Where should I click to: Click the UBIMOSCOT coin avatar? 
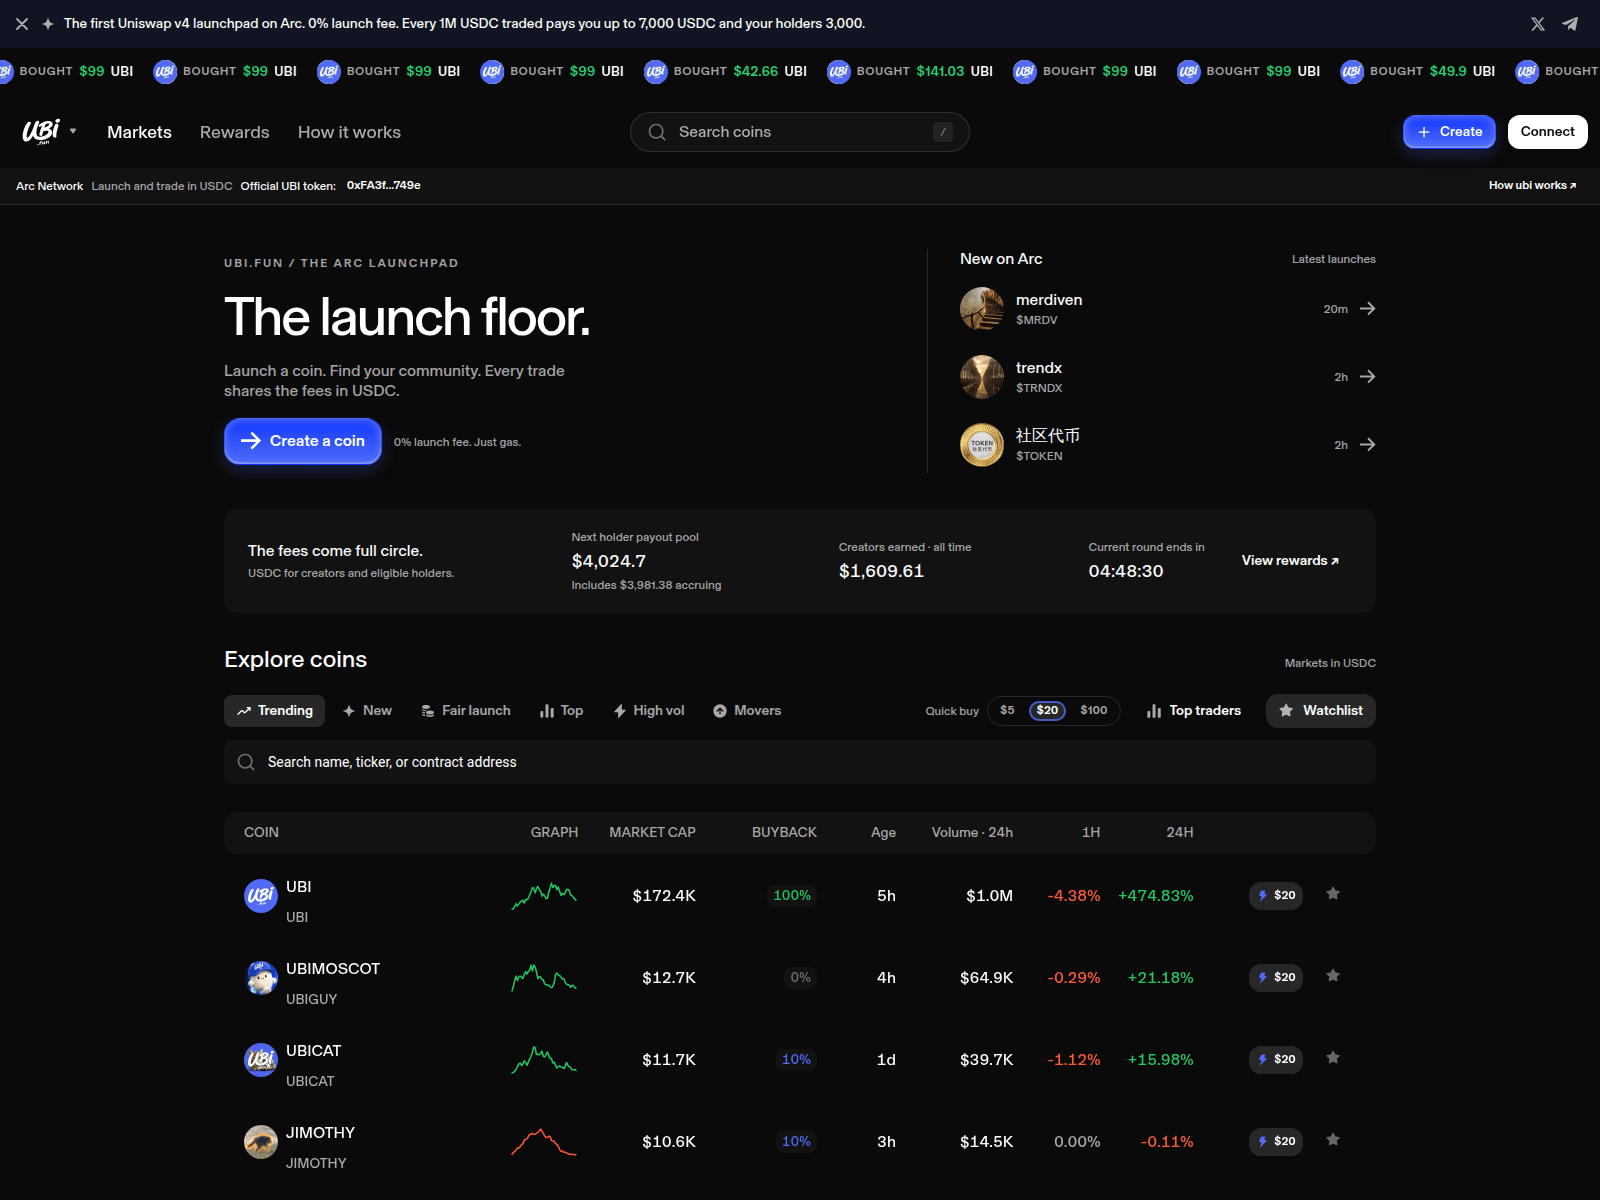(x=261, y=978)
